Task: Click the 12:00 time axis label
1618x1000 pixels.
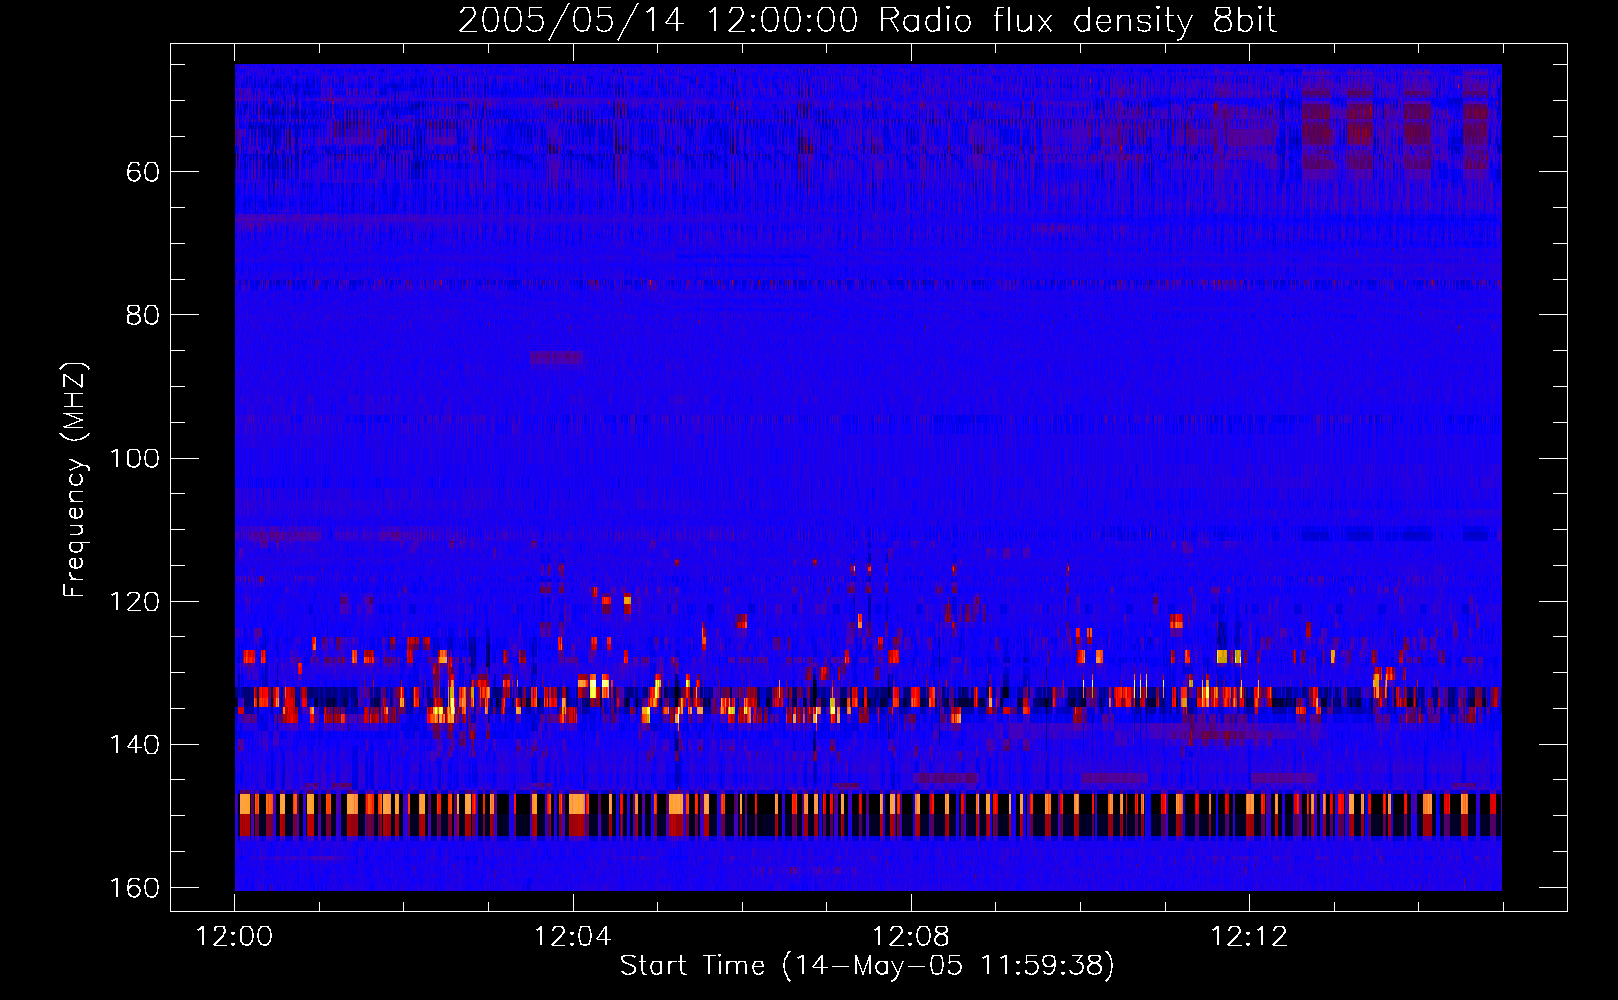Action: coord(235,937)
